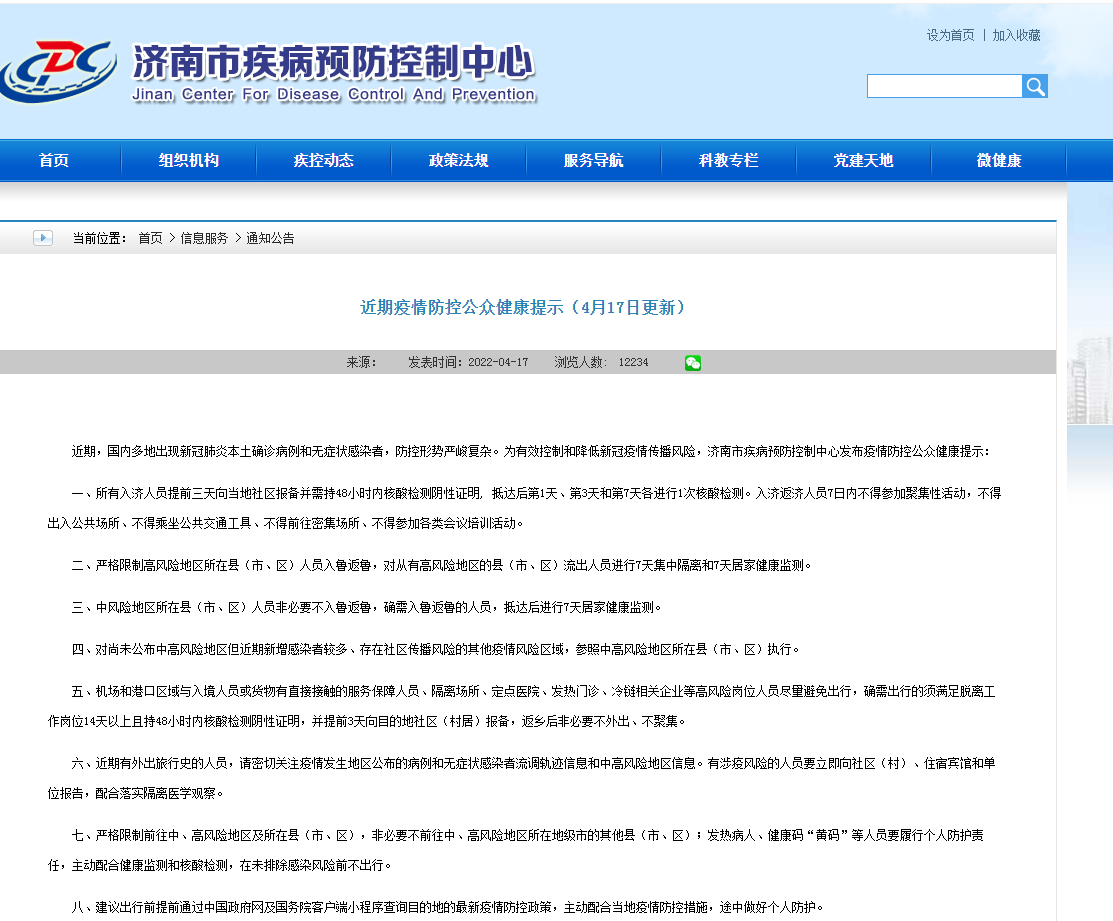Click the building image on right sidebar
Viewport: 1113px width, 921px height.
(1090, 380)
